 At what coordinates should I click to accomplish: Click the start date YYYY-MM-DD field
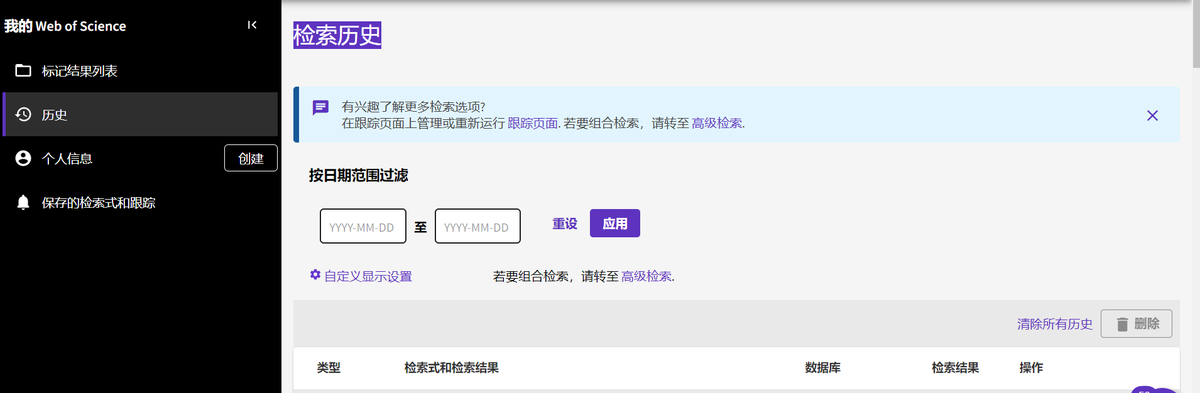(363, 226)
